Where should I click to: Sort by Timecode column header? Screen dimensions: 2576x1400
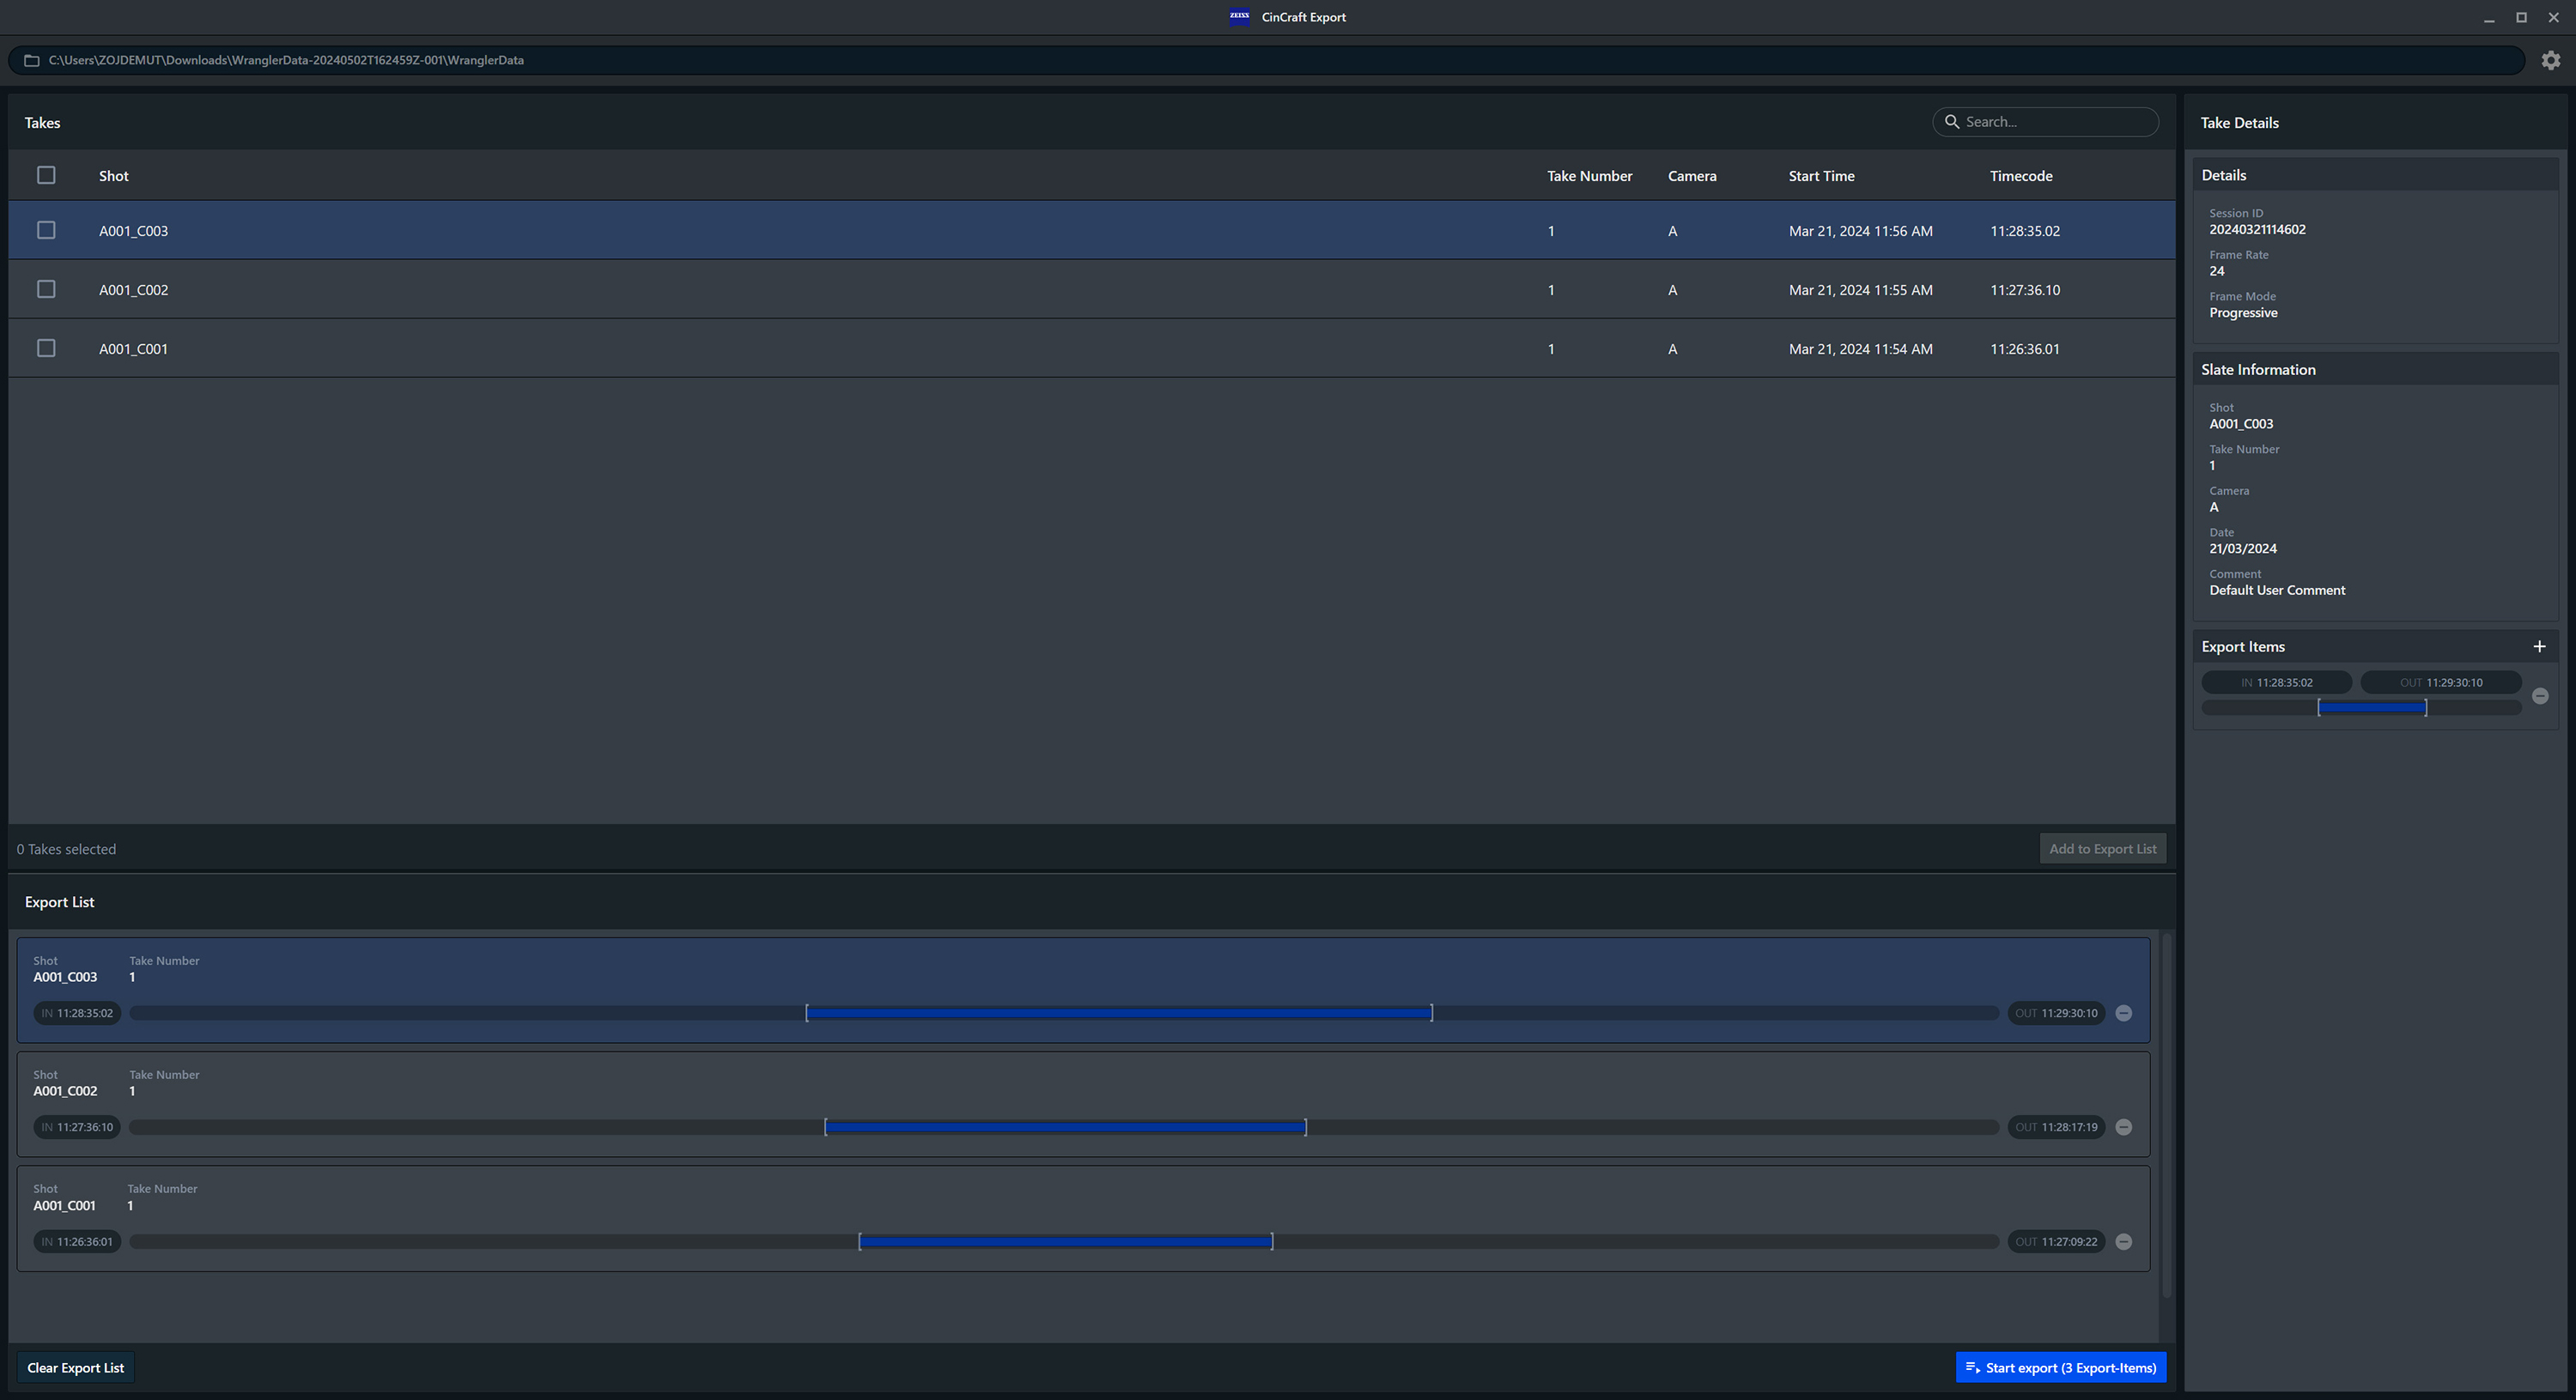[x=2021, y=176]
